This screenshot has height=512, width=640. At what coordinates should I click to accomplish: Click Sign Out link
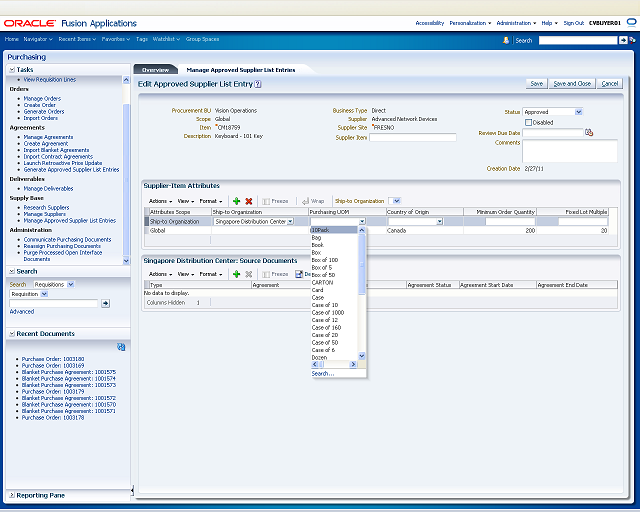(573, 23)
